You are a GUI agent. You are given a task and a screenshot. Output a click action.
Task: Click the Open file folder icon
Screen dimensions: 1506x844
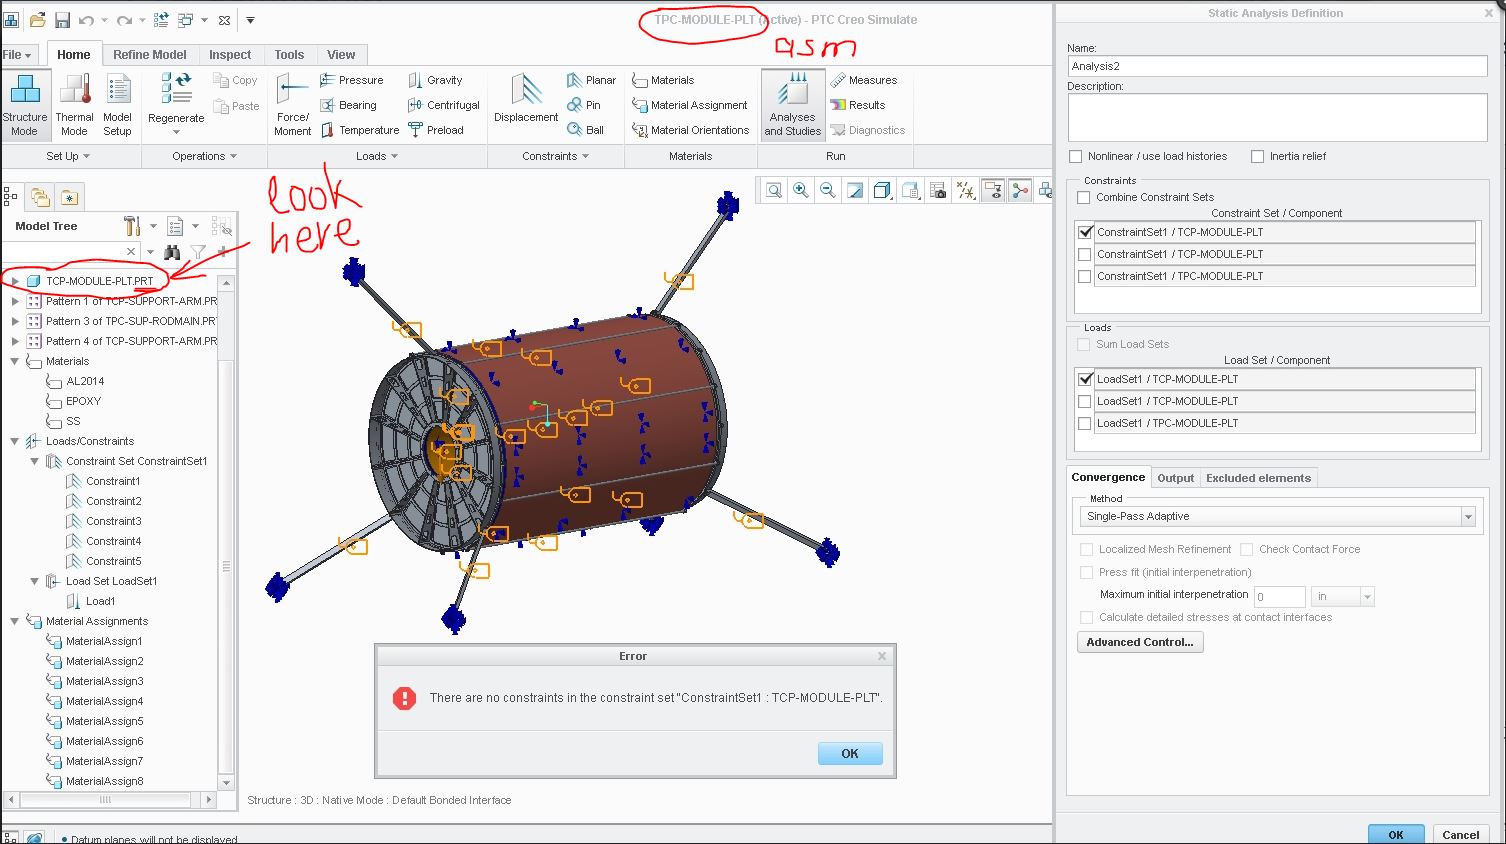point(37,20)
